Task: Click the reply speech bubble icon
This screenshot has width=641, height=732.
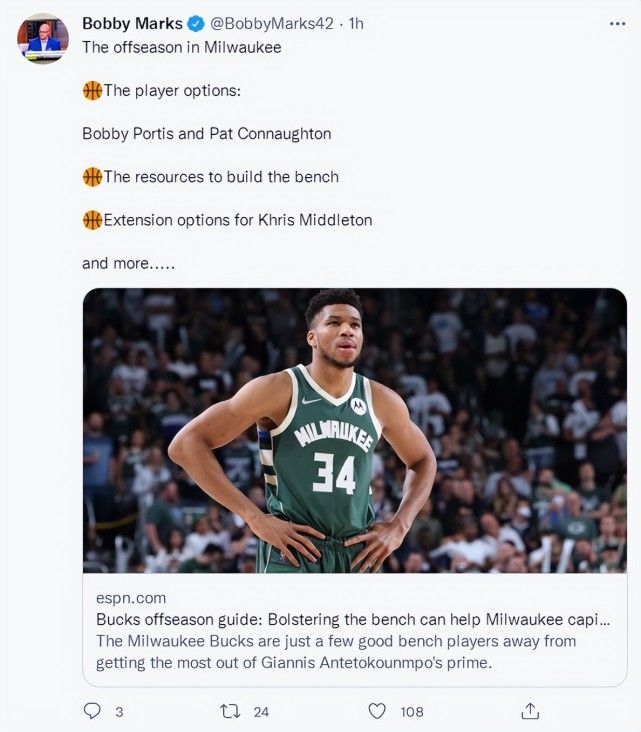Action: point(93,711)
